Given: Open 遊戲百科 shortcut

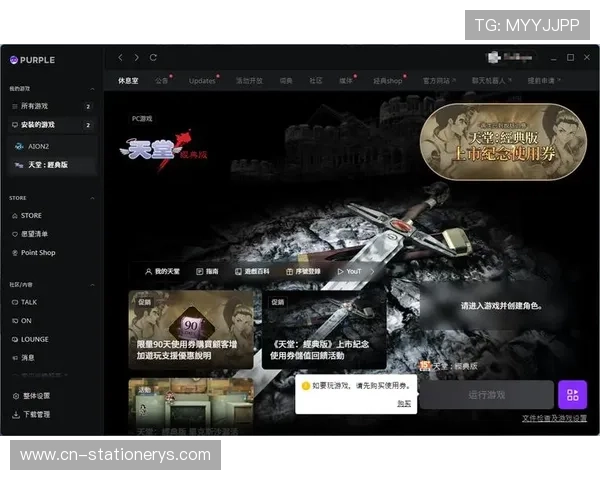Looking at the screenshot, I should click(252, 271).
